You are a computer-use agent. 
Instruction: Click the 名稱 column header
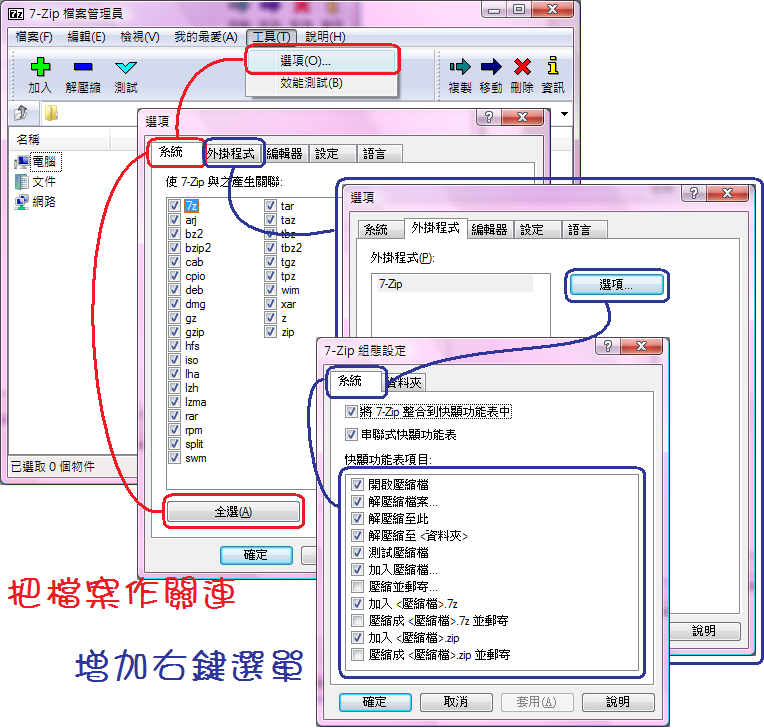tap(58, 139)
